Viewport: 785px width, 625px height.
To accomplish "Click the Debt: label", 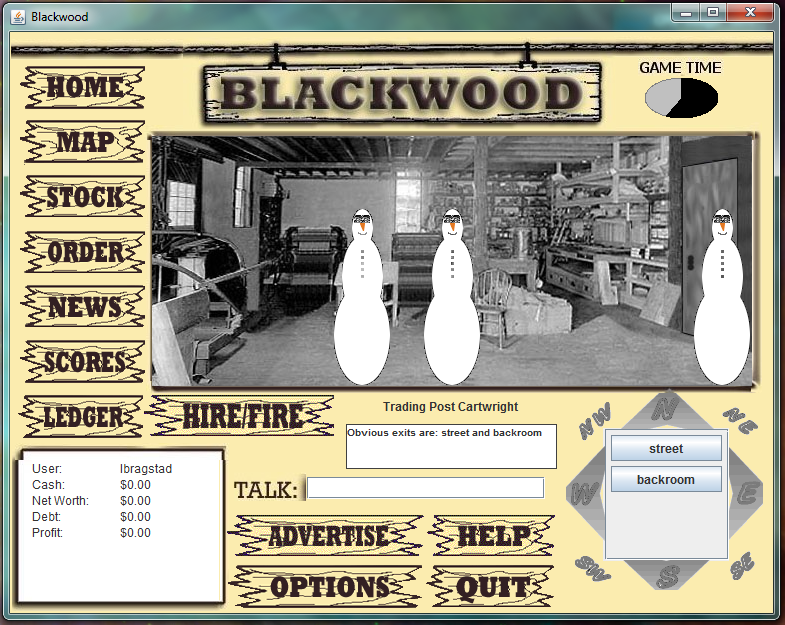I will pyautogui.click(x=46, y=517).
